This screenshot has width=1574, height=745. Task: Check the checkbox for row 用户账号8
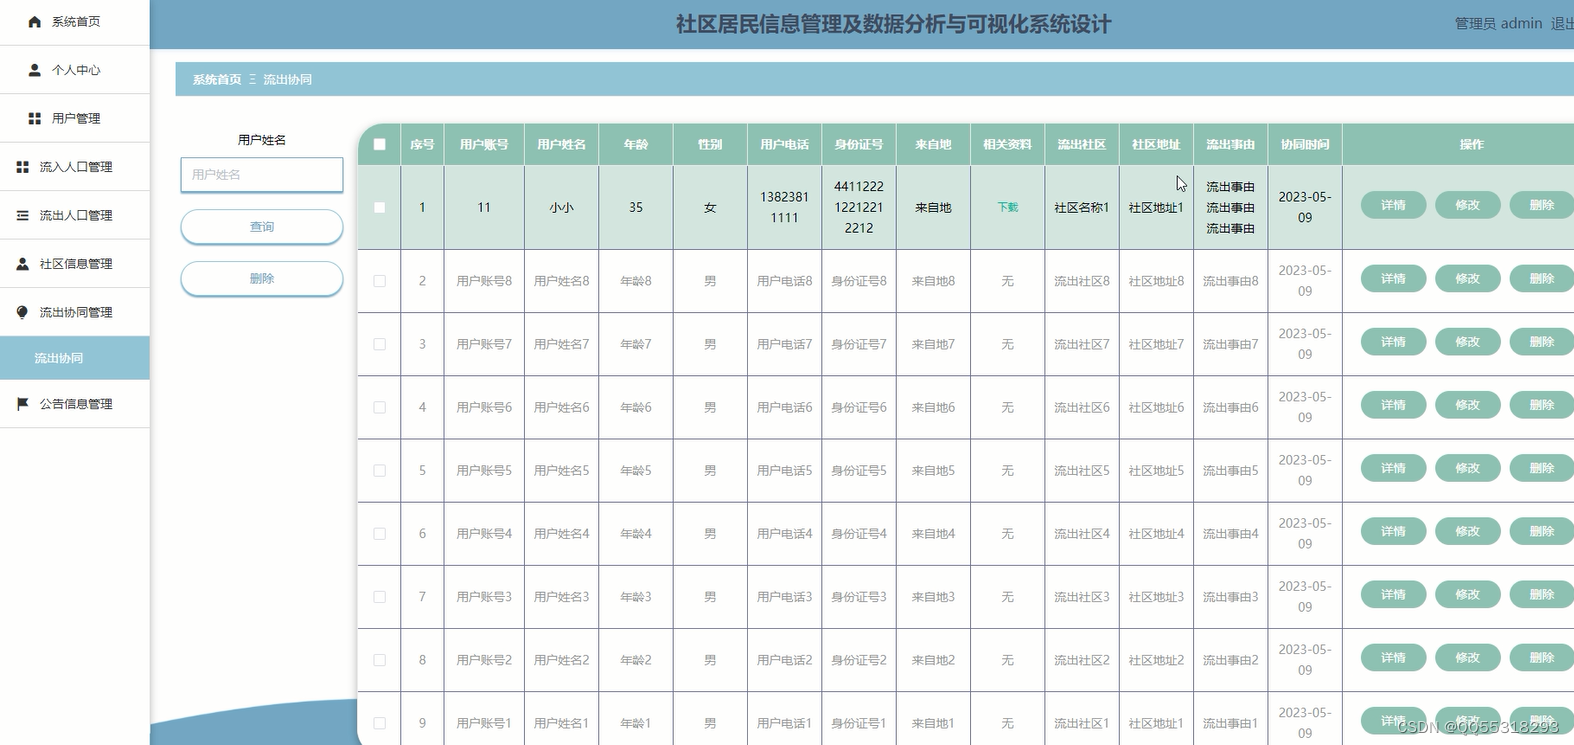(380, 281)
